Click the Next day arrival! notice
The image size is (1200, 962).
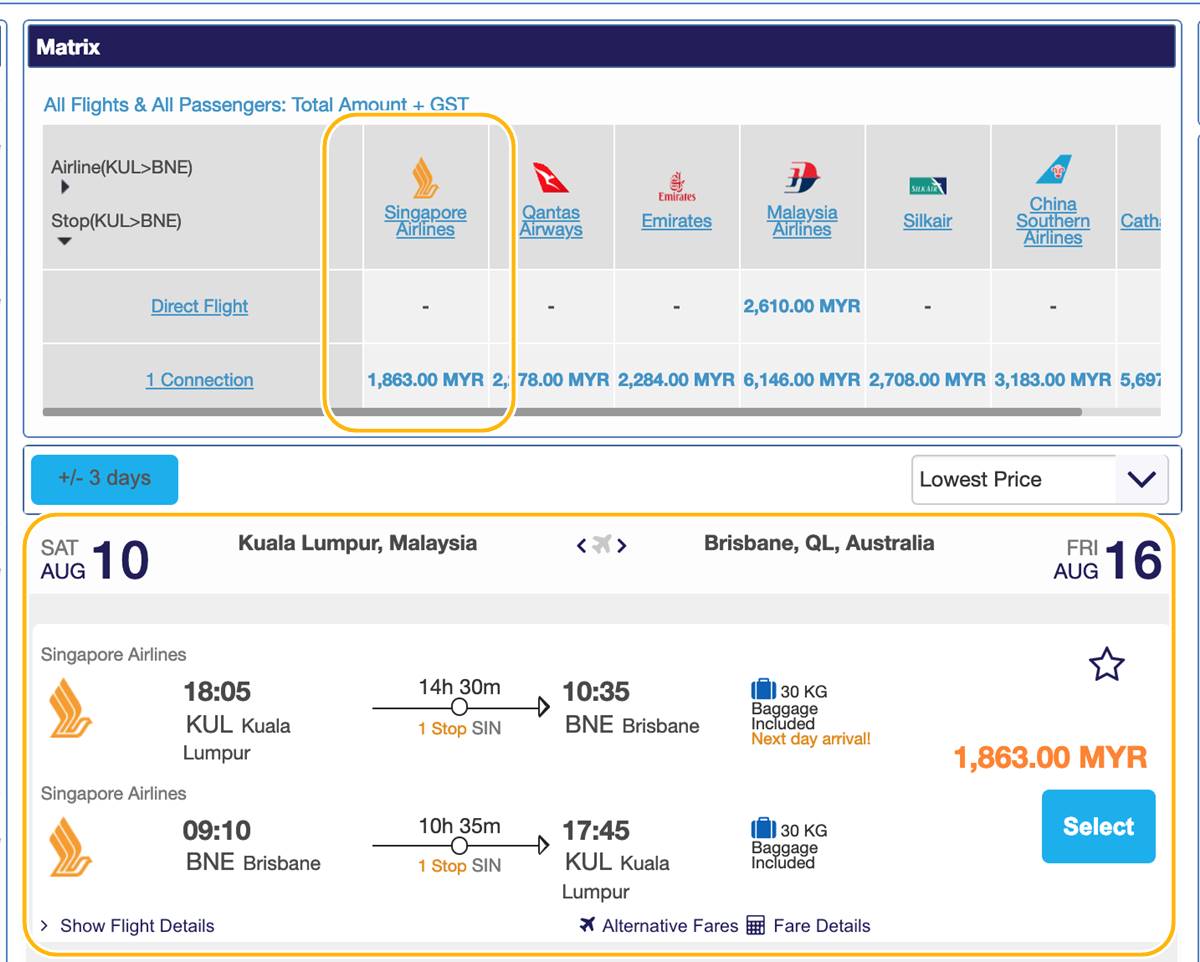(x=811, y=739)
